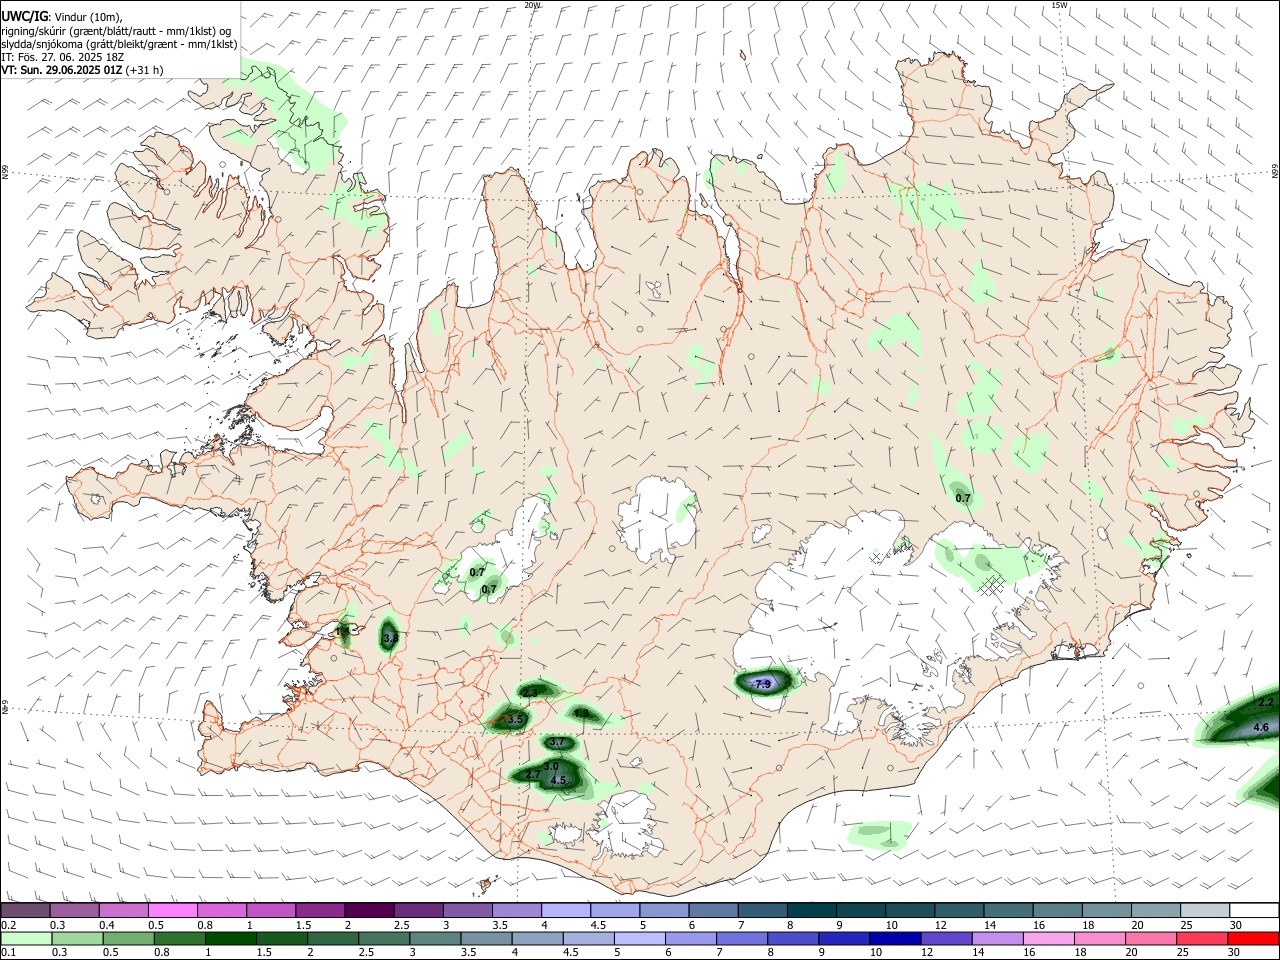Pick bright red rain swatch above 30
The image size is (1280, 960).
tap(1254, 938)
